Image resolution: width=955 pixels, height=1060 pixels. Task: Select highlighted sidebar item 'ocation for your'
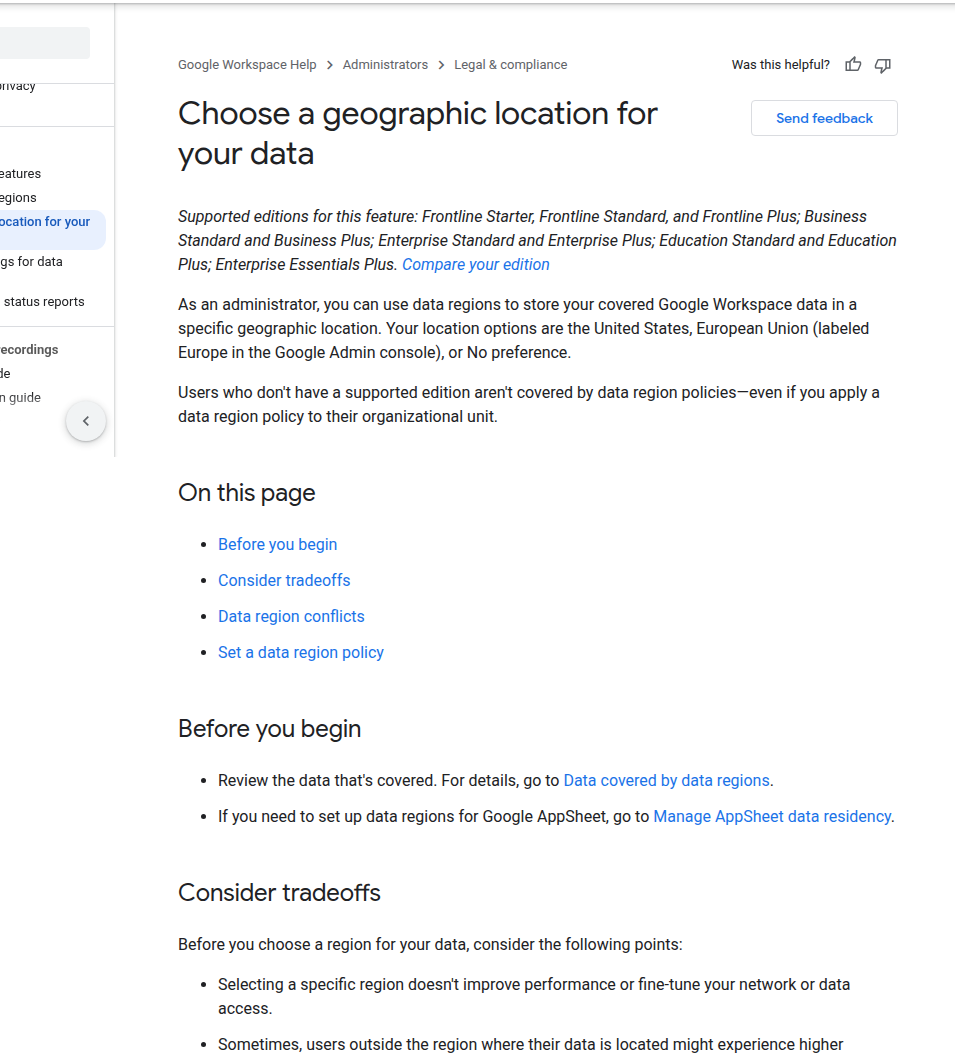(x=53, y=230)
